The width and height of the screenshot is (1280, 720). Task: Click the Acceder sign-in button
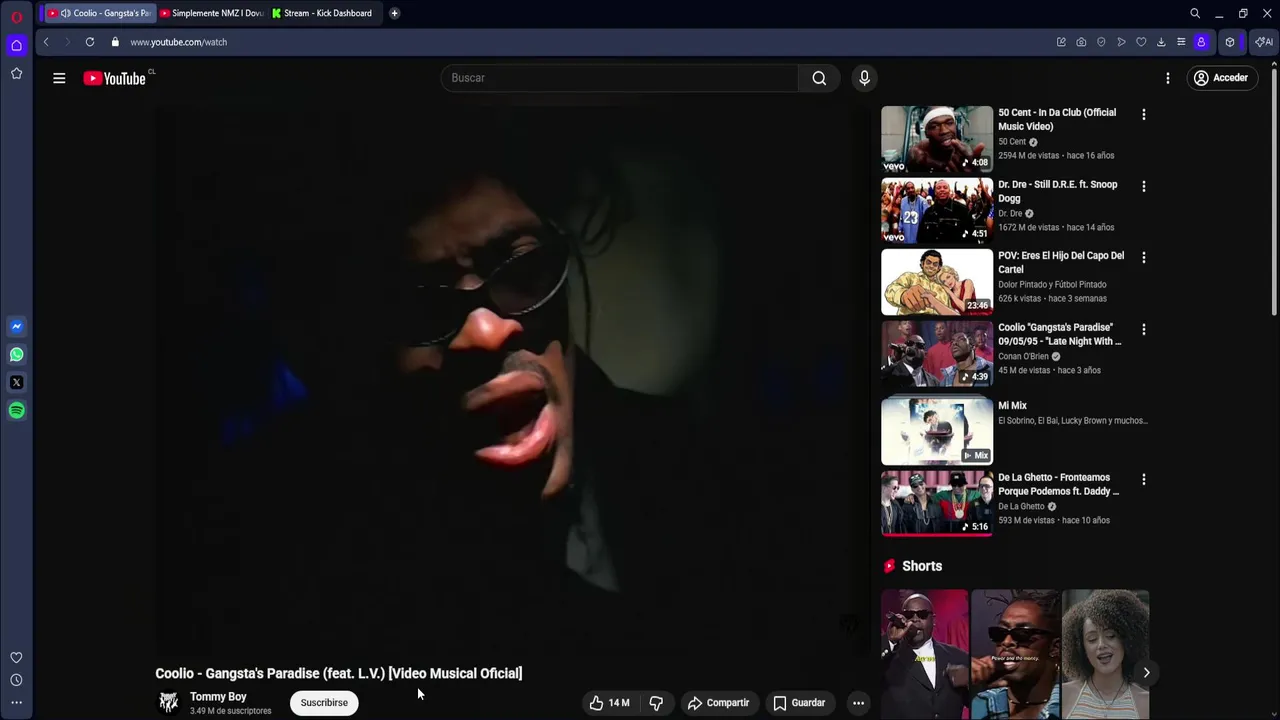(1220, 78)
